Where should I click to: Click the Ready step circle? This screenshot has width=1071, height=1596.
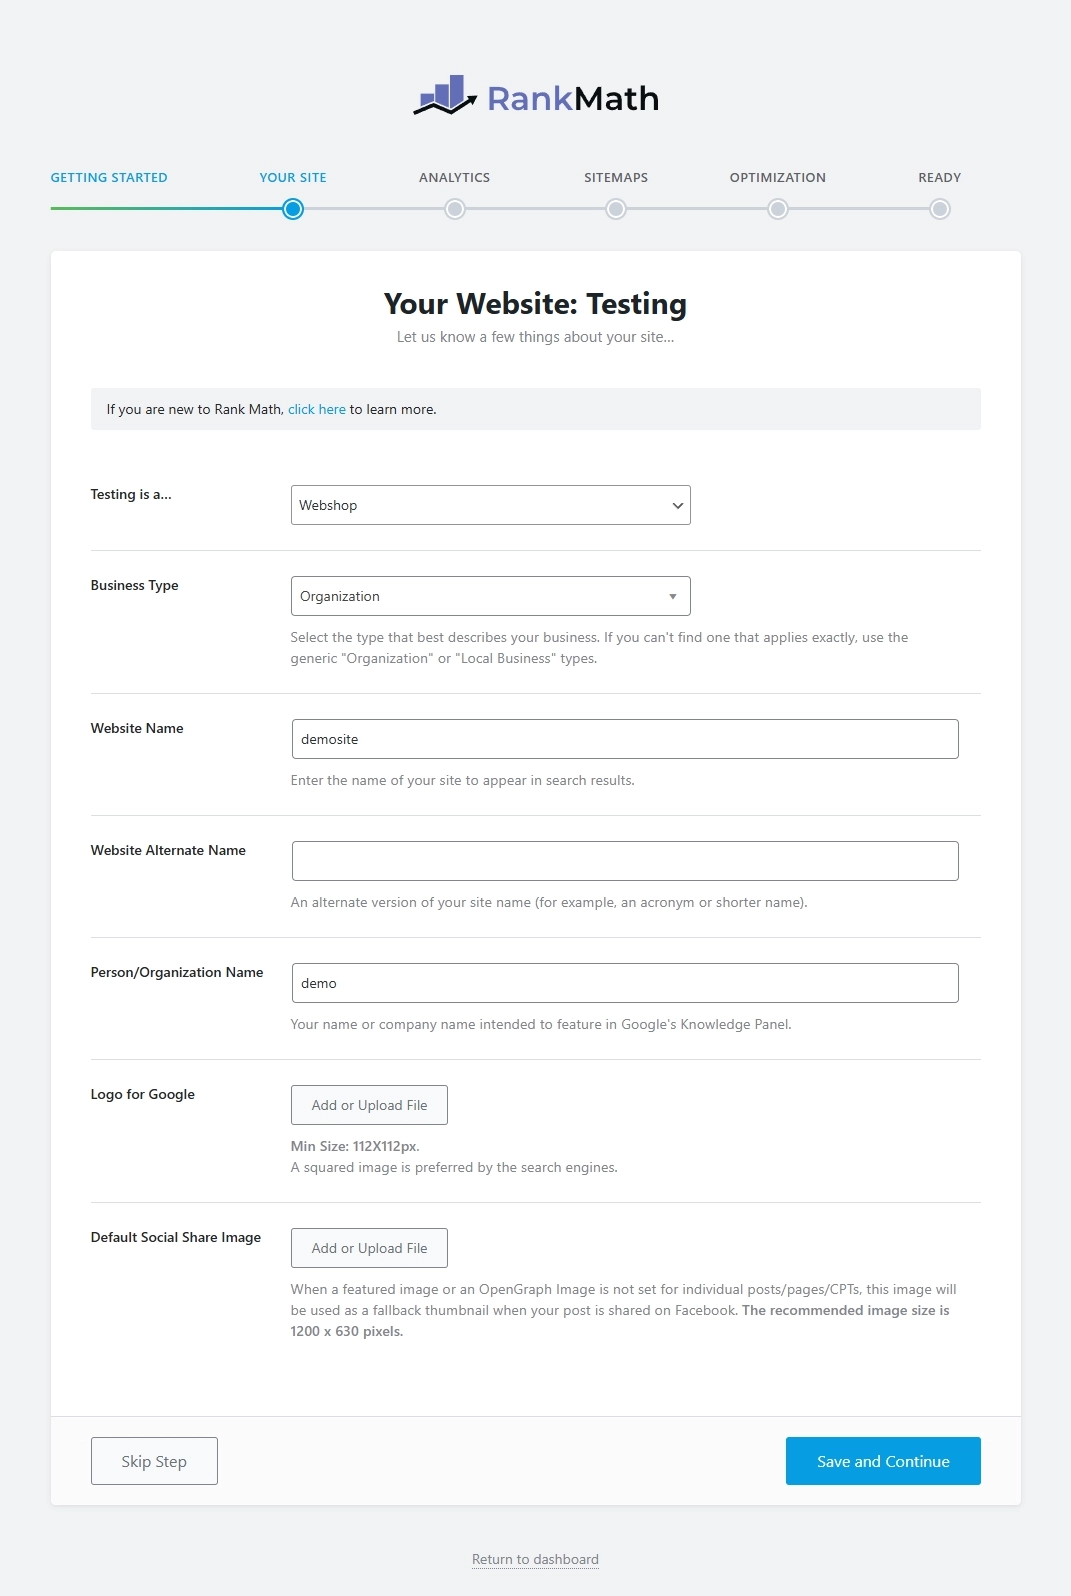[x=939, y=209]
